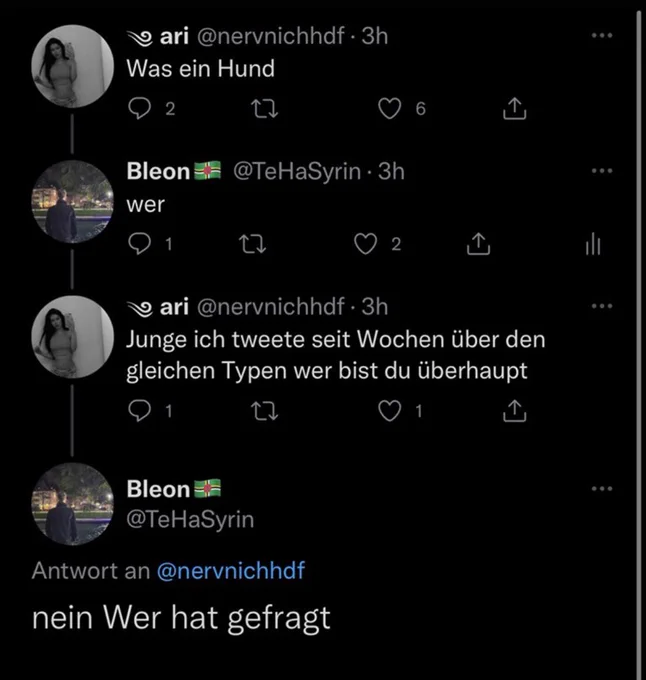This screenshot has width=646, height=680.
Task: Like the "Junge ich tweete" tweet
Action: tap(389, 411)
